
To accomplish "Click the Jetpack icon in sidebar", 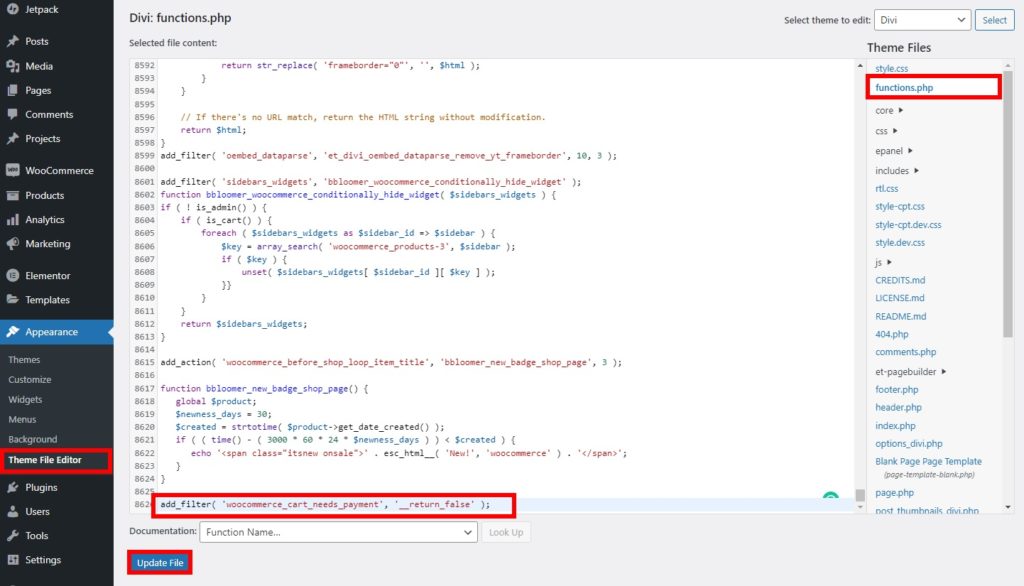I will point(12,9).
